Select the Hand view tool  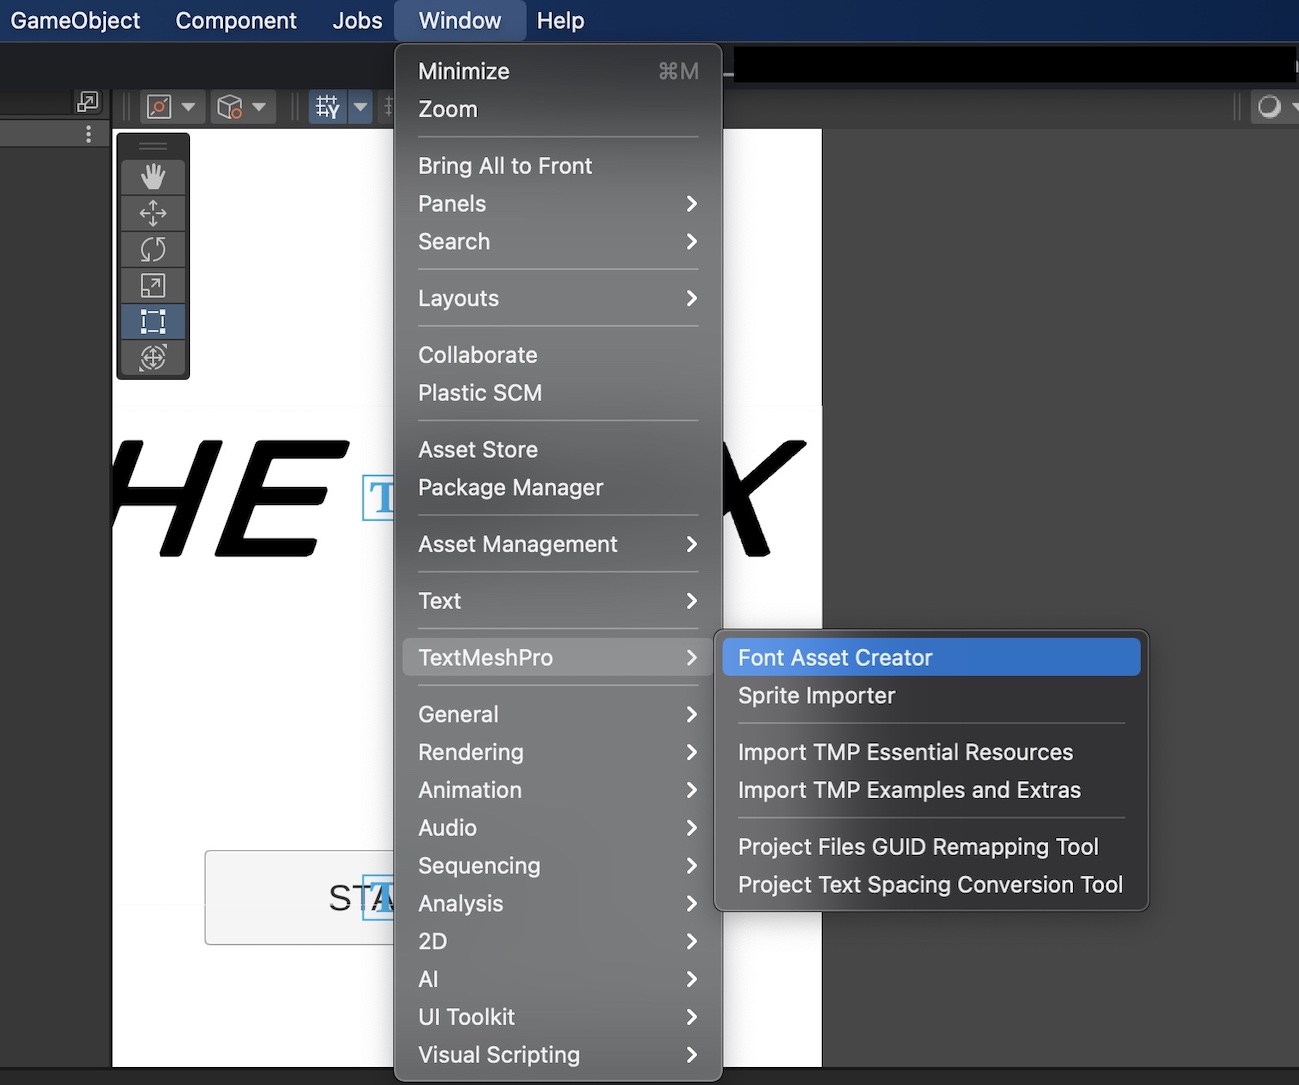pos(153,177)
